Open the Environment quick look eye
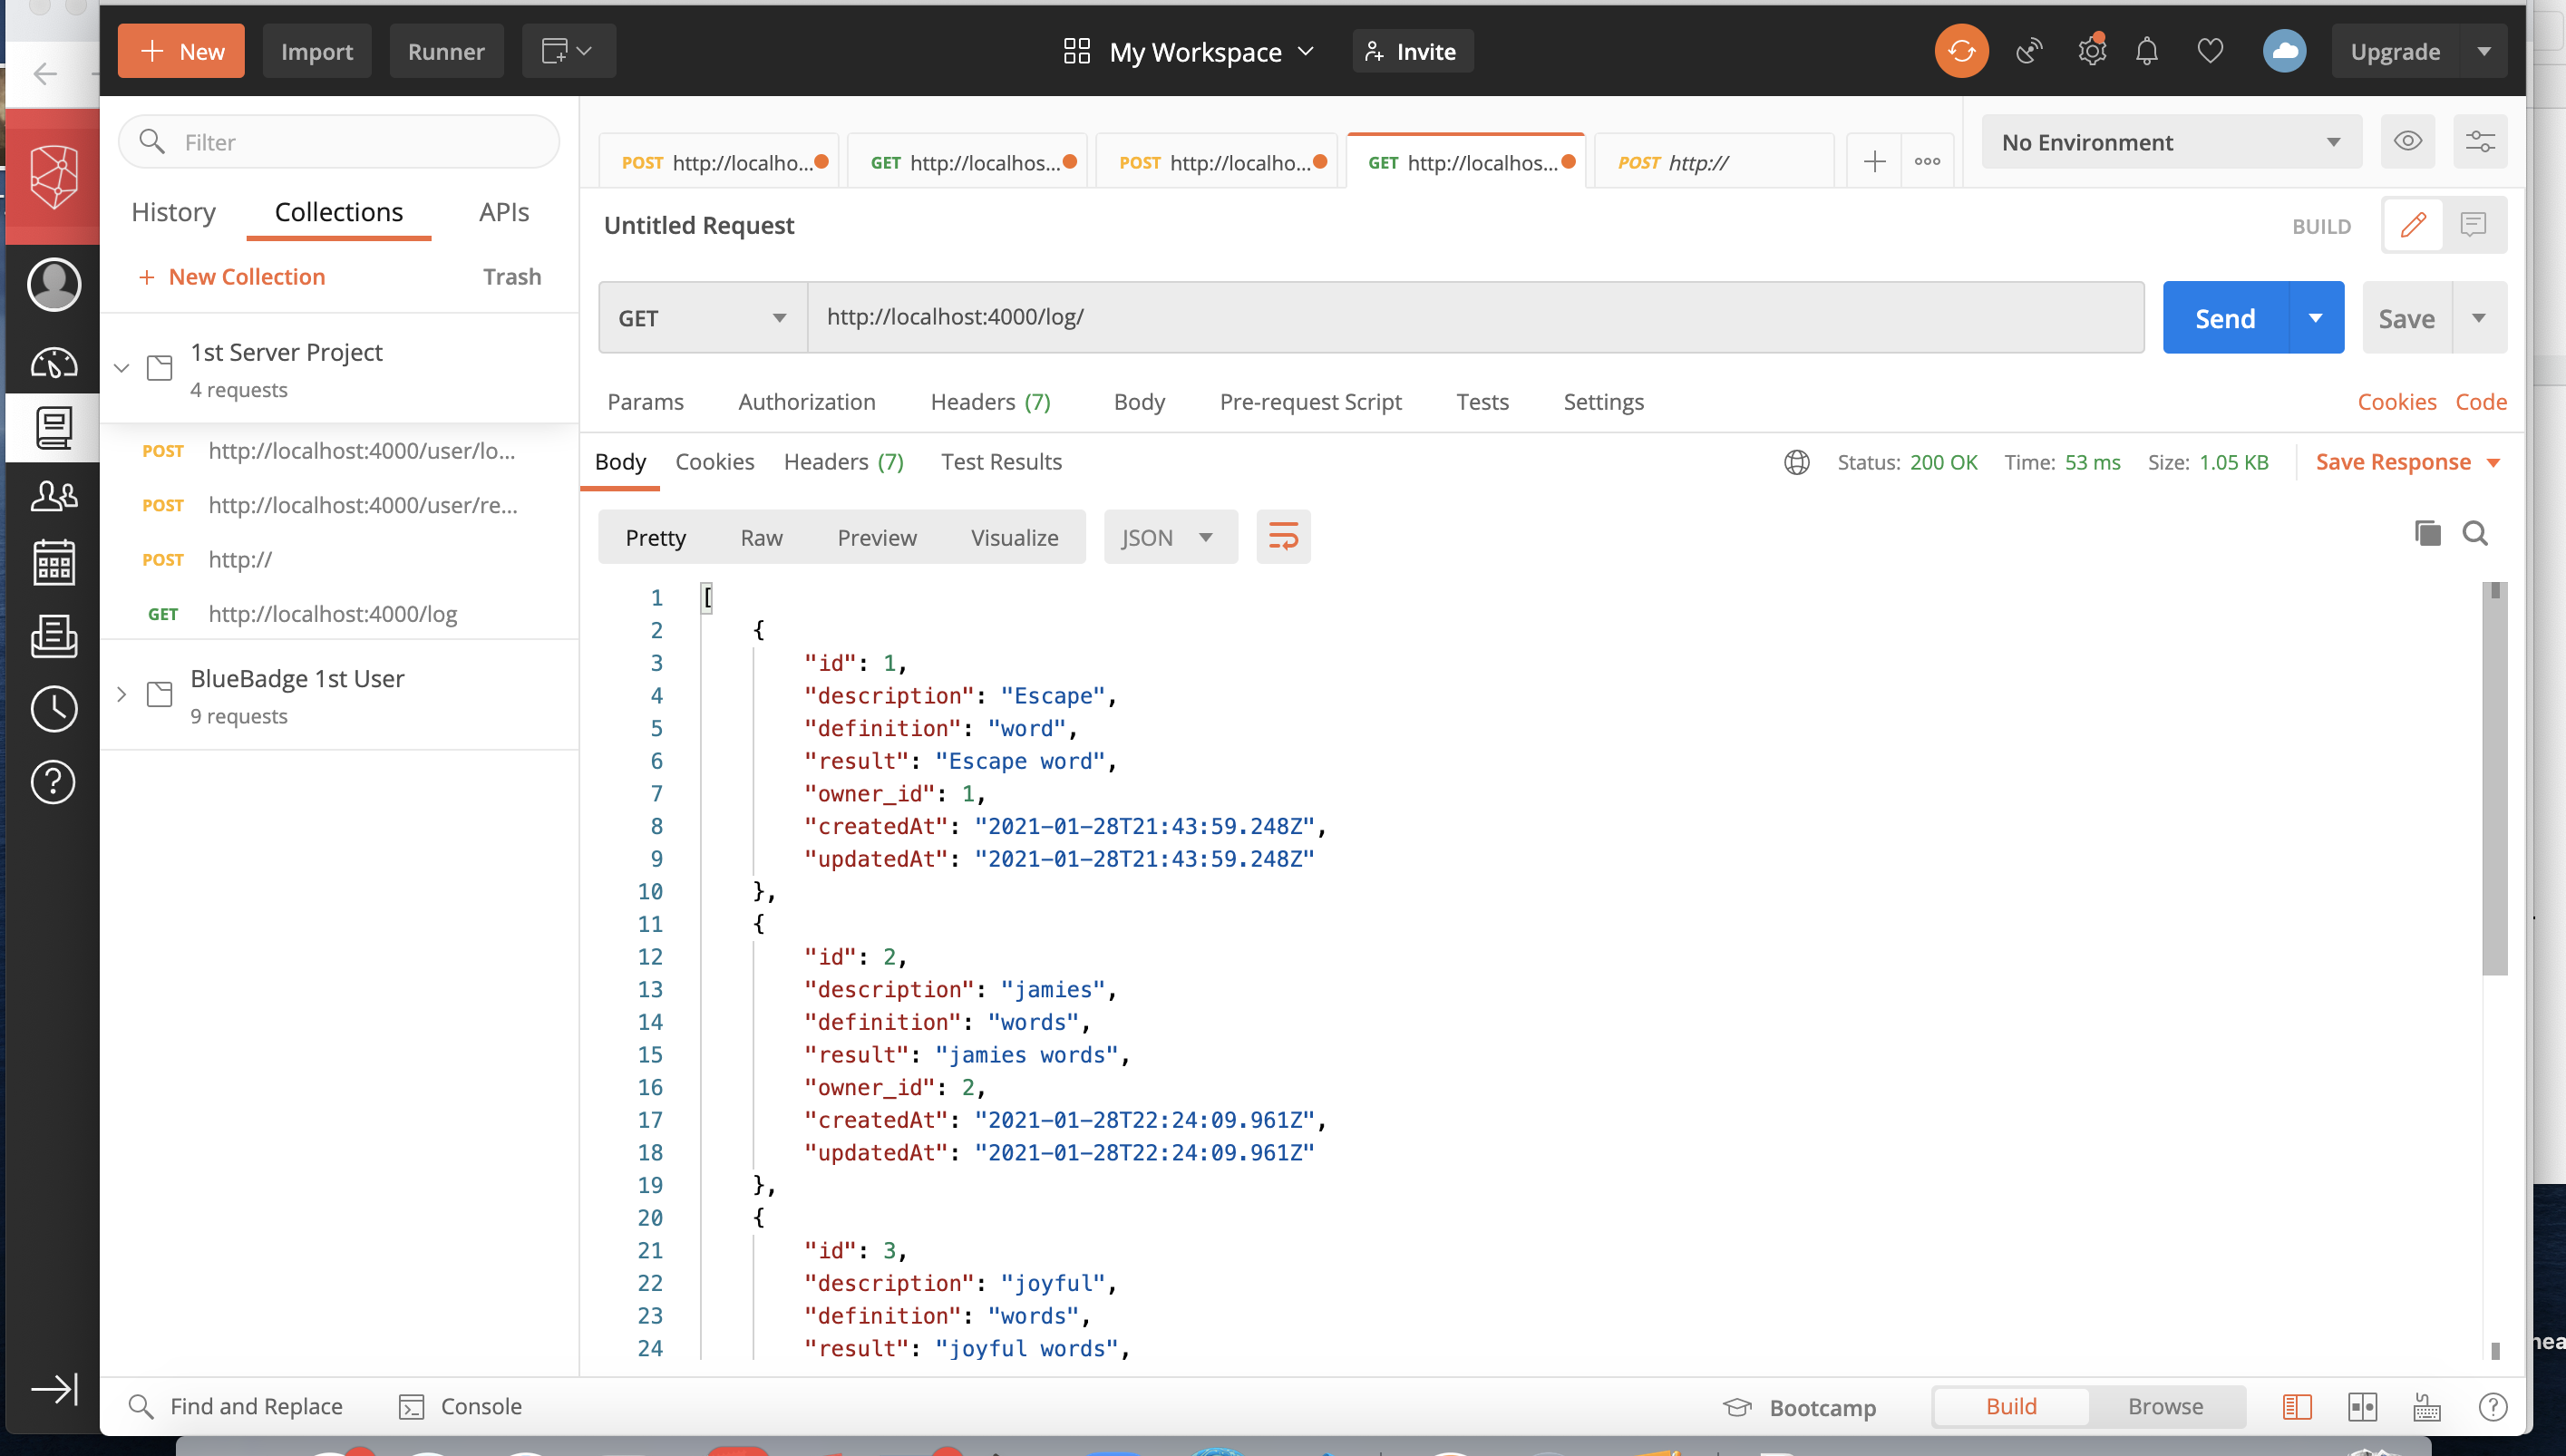This screenshot has height=1456, width=2566. [2408, 141]
